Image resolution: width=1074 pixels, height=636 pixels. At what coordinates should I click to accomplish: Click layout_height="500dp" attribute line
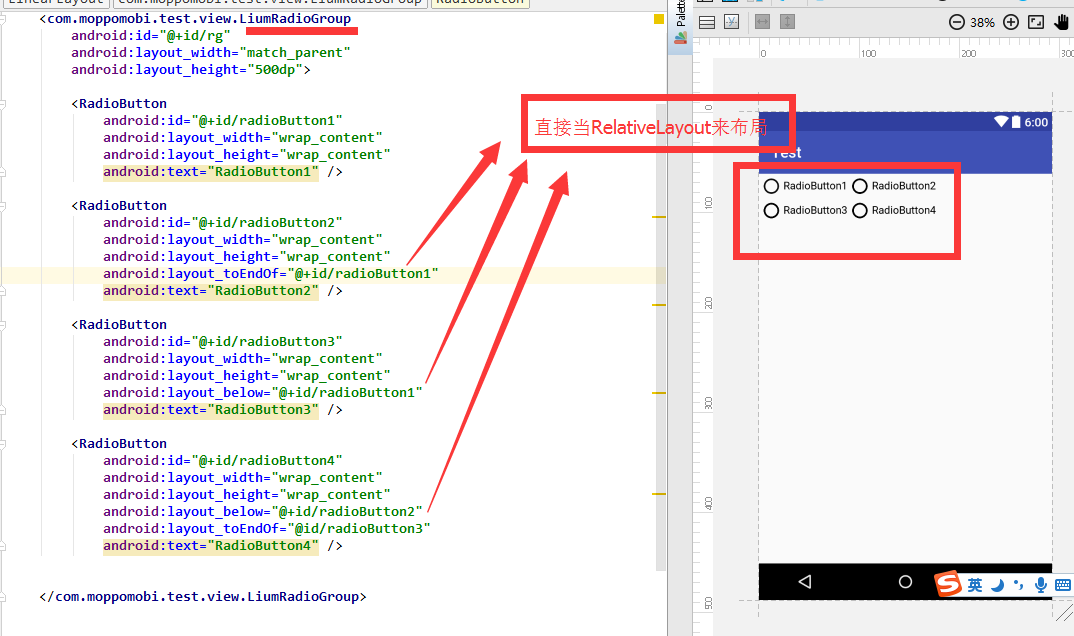(191, 70)
